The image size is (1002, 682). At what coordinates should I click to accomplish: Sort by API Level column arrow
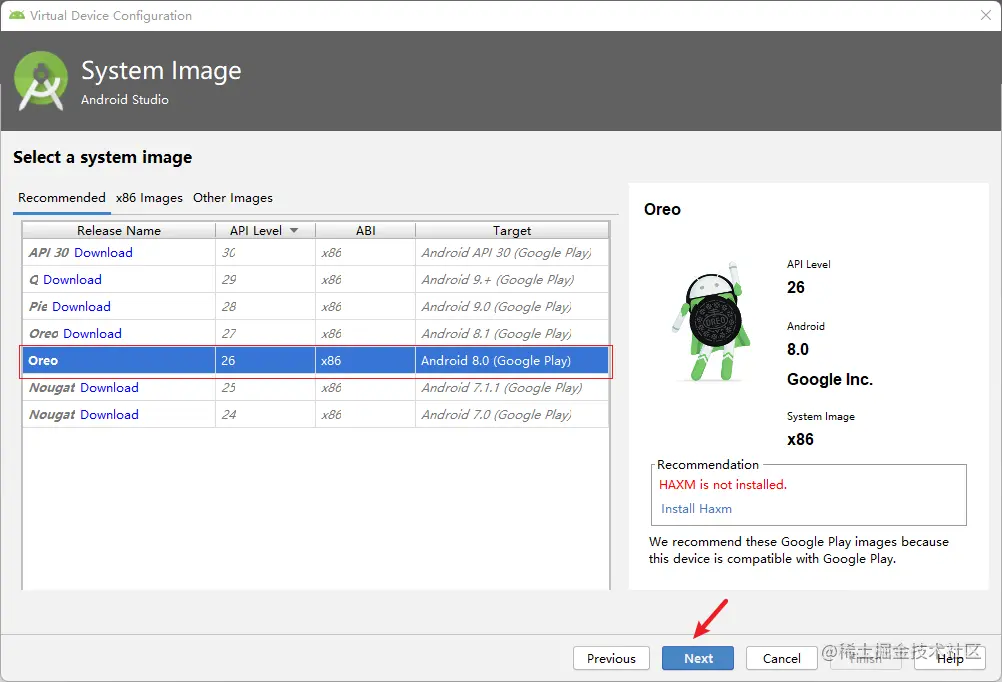[294, 230]
